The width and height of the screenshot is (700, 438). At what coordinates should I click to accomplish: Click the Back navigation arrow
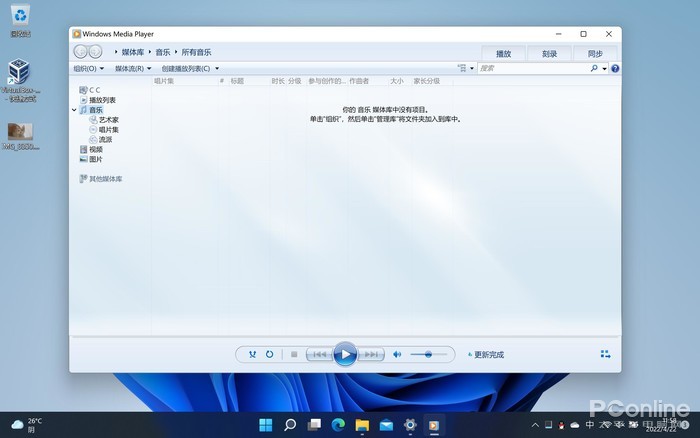[81, 52]
